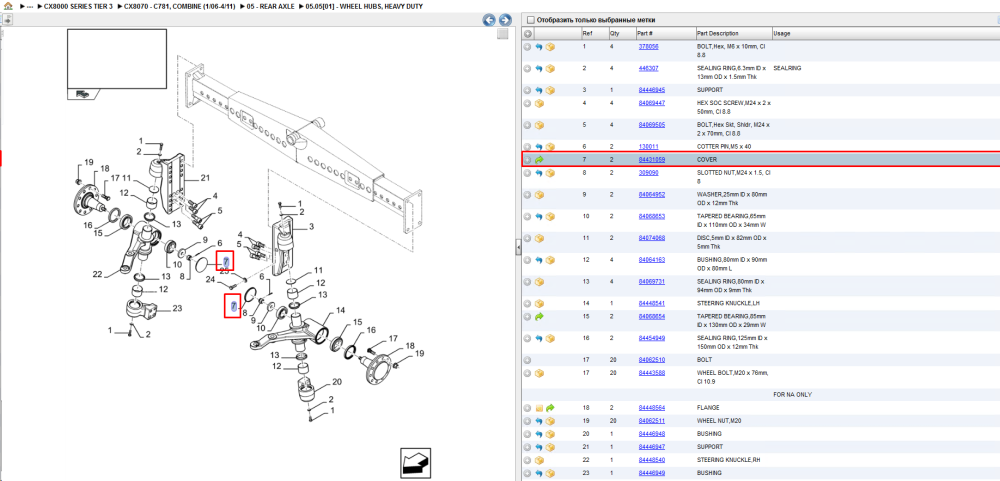This screenshot has width=1000, height=481.
Task: Click callout 20 on the diagram
Action: 337,381
